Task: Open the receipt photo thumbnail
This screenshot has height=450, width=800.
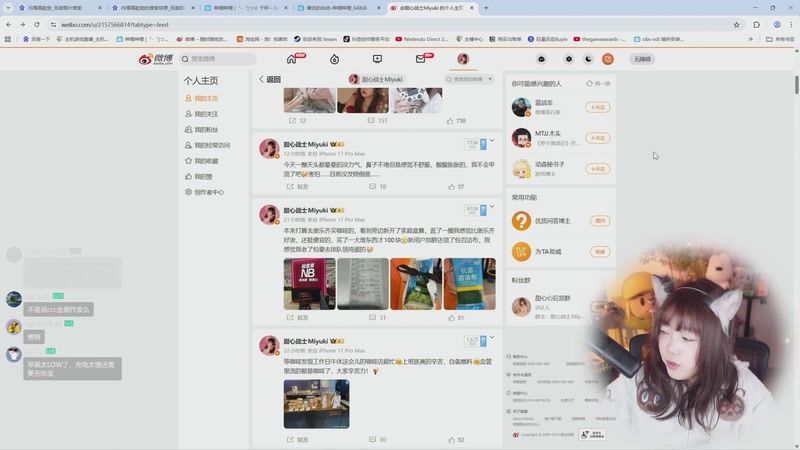Action: coord(363,284)
